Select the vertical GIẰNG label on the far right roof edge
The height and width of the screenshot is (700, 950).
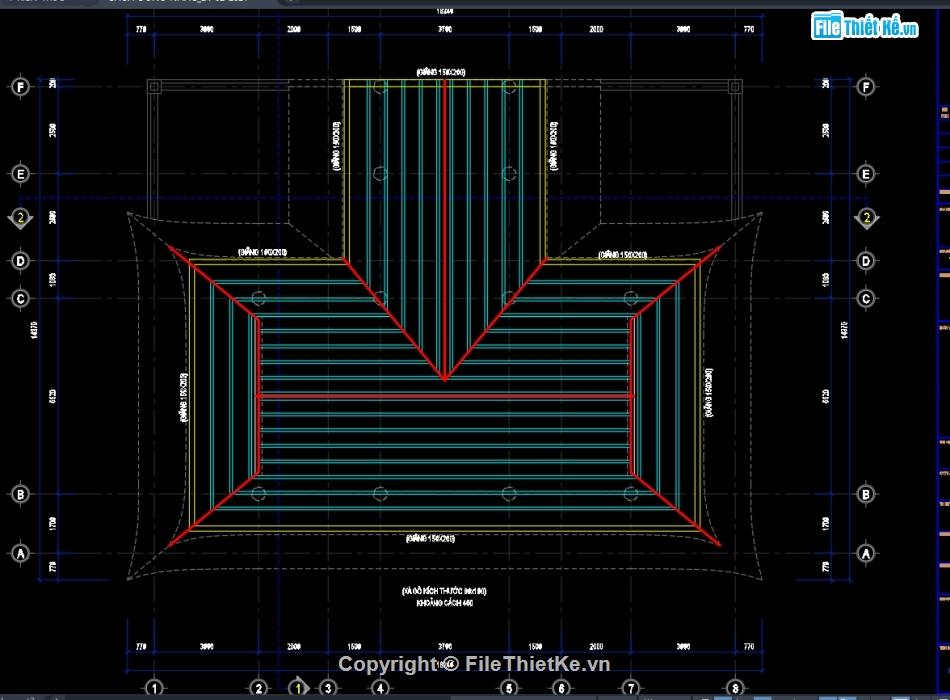[x=709, y=393]
